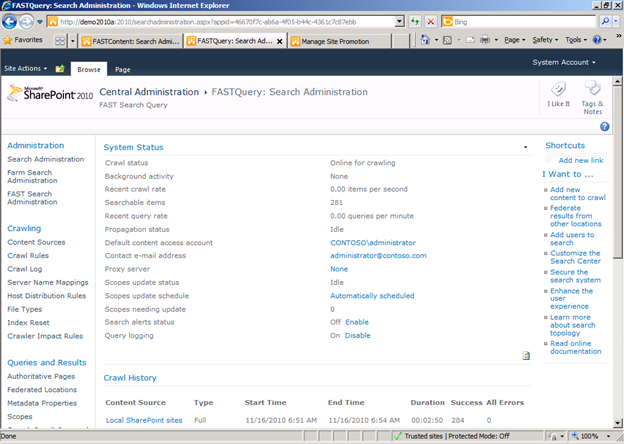Switch to FASTContent Search Admin tab

[131, 41]
